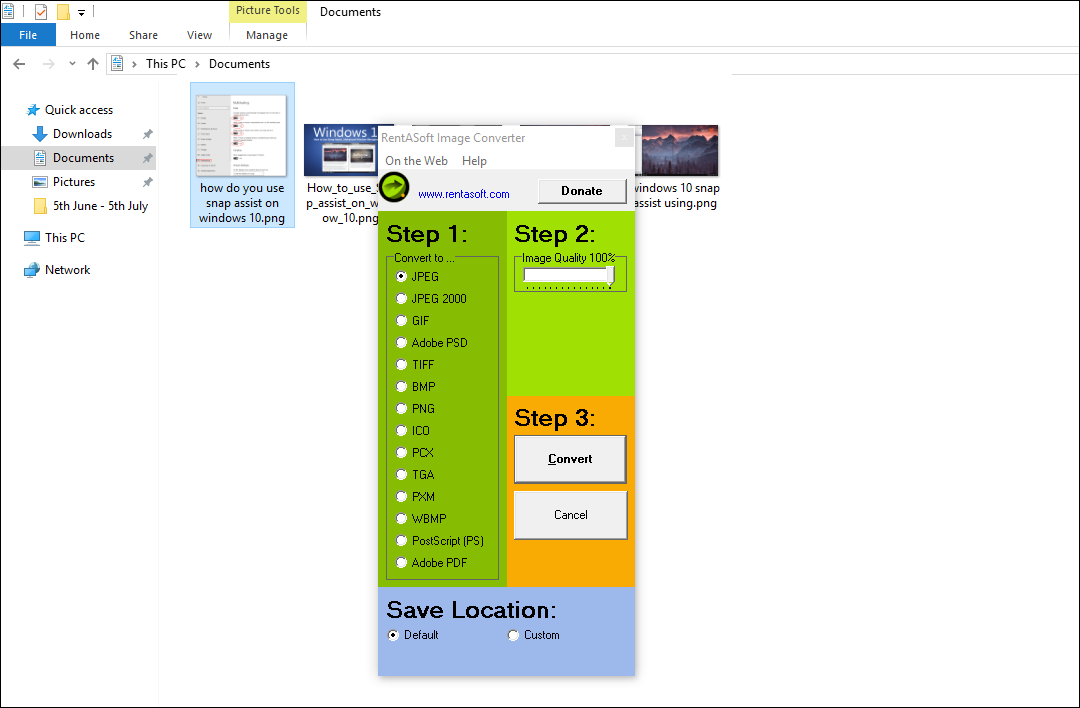This screenshot has width=1080, height=708.
Task: Select the how do you use snap assist thumbnail
Action: pos(242,136)
